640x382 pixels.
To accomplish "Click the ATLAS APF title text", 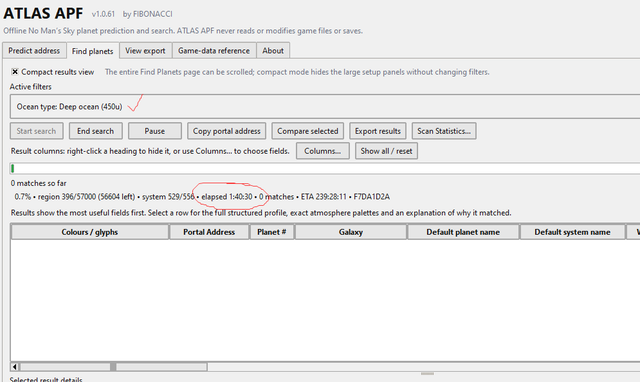I will click(43, 13).
